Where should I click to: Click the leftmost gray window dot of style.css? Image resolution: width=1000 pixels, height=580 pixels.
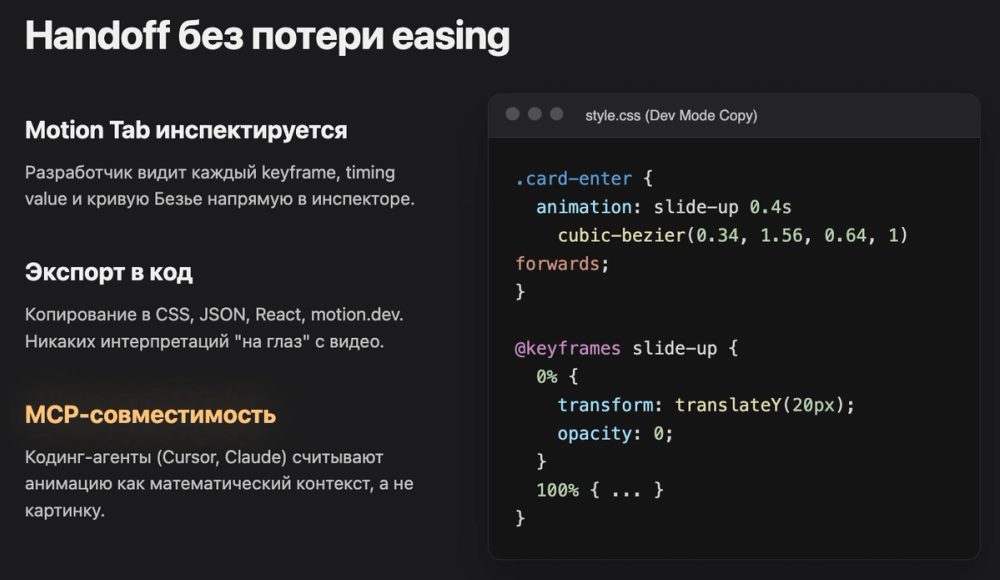click(512, 114)
